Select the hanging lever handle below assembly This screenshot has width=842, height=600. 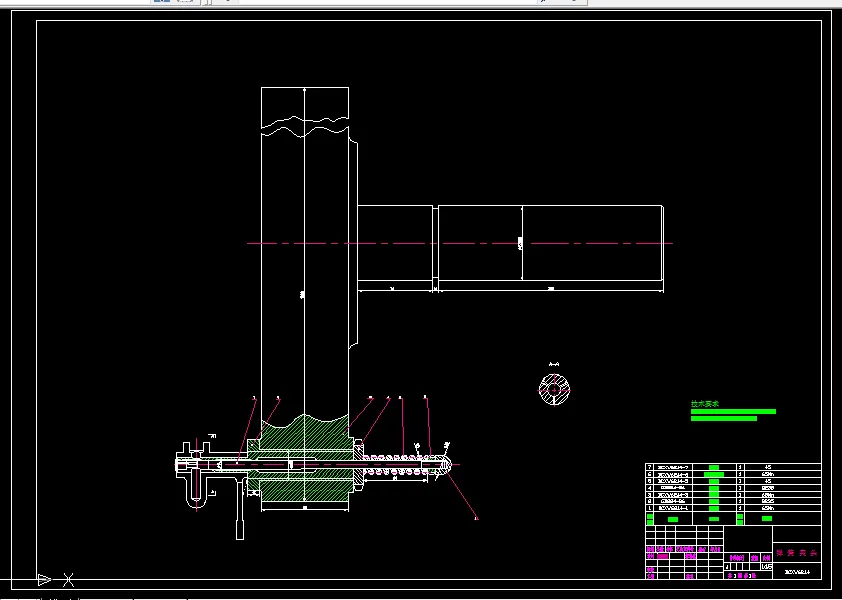tap(240, 508)
